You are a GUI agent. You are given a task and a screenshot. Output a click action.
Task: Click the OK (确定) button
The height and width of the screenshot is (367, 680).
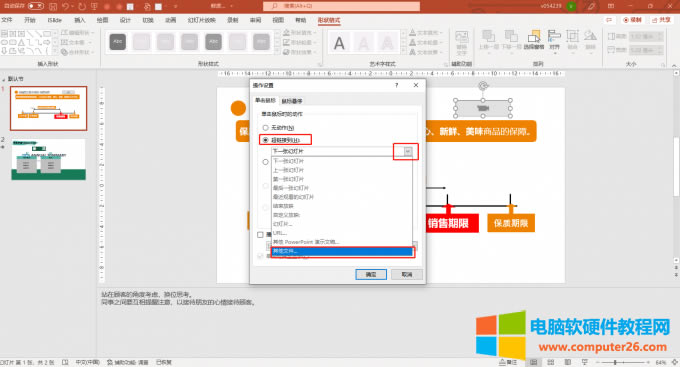(x=371, y=275)
